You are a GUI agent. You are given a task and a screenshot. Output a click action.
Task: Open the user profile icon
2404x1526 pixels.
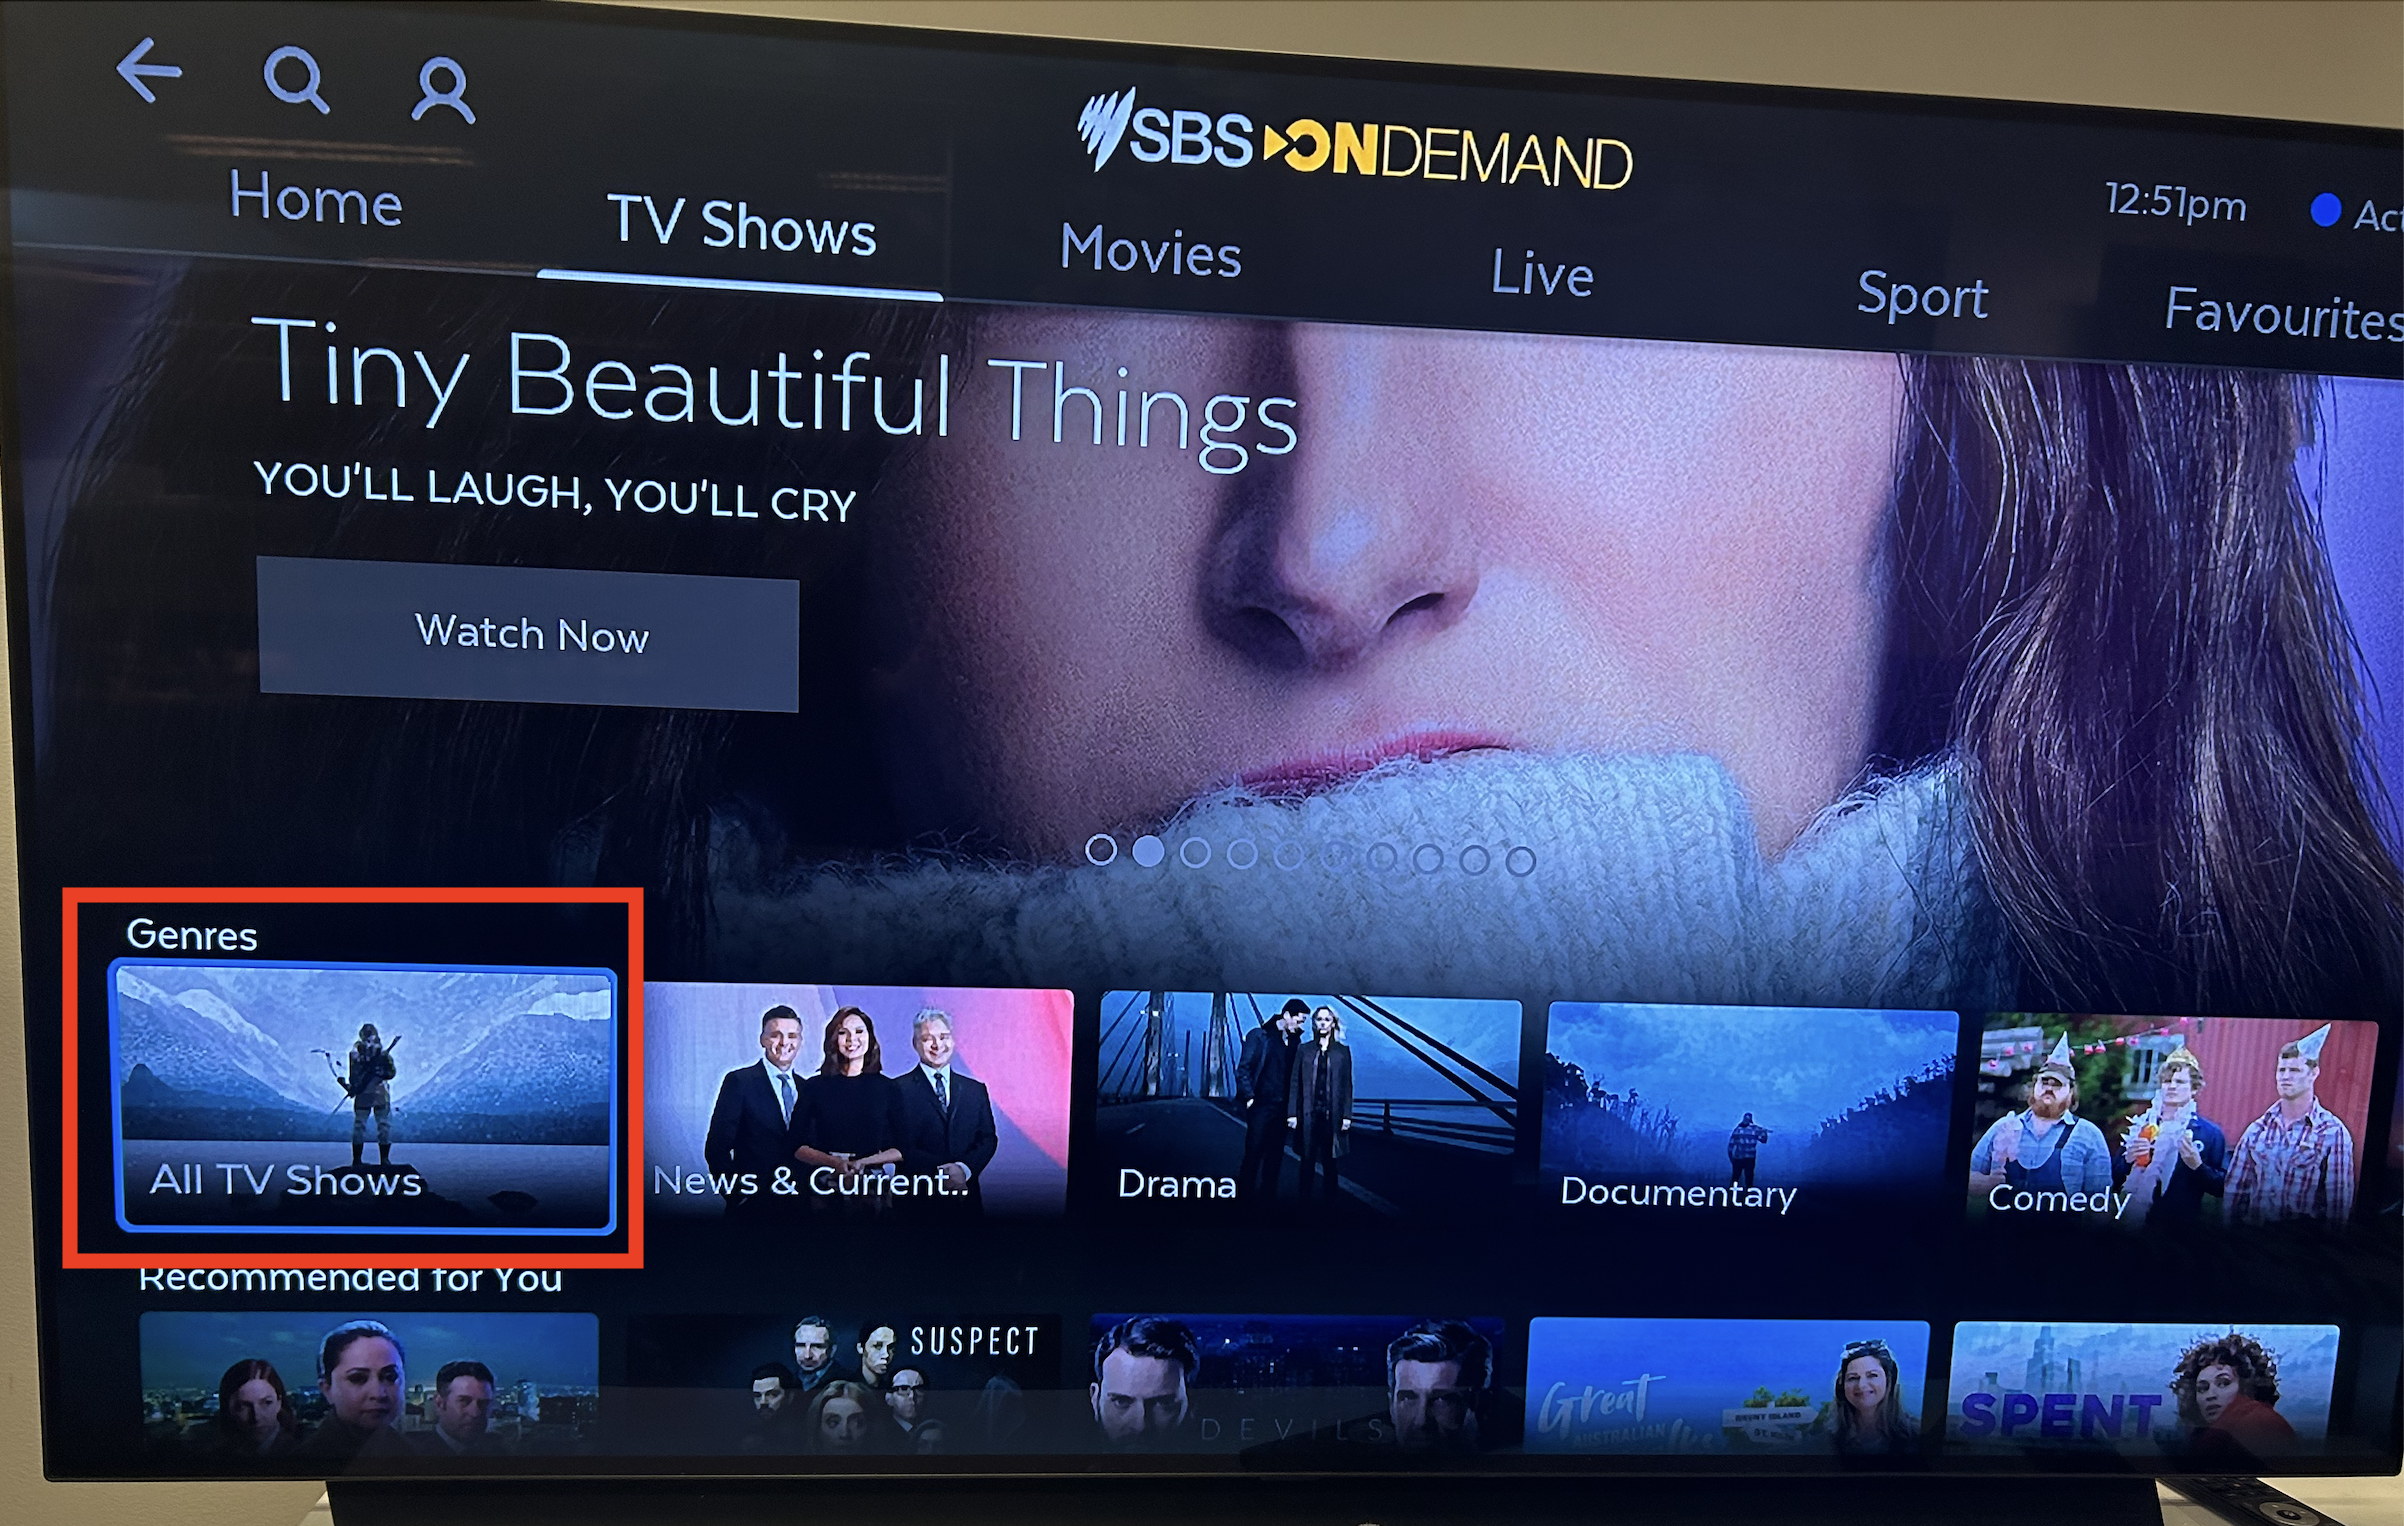coord(443,91)
